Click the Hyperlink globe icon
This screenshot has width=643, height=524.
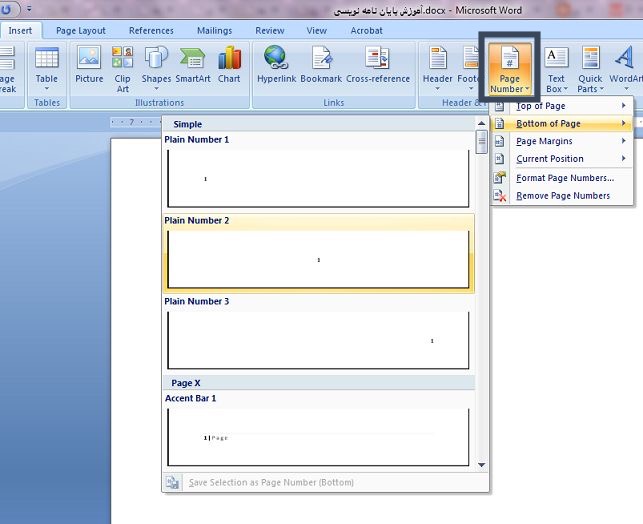[275, 60]
